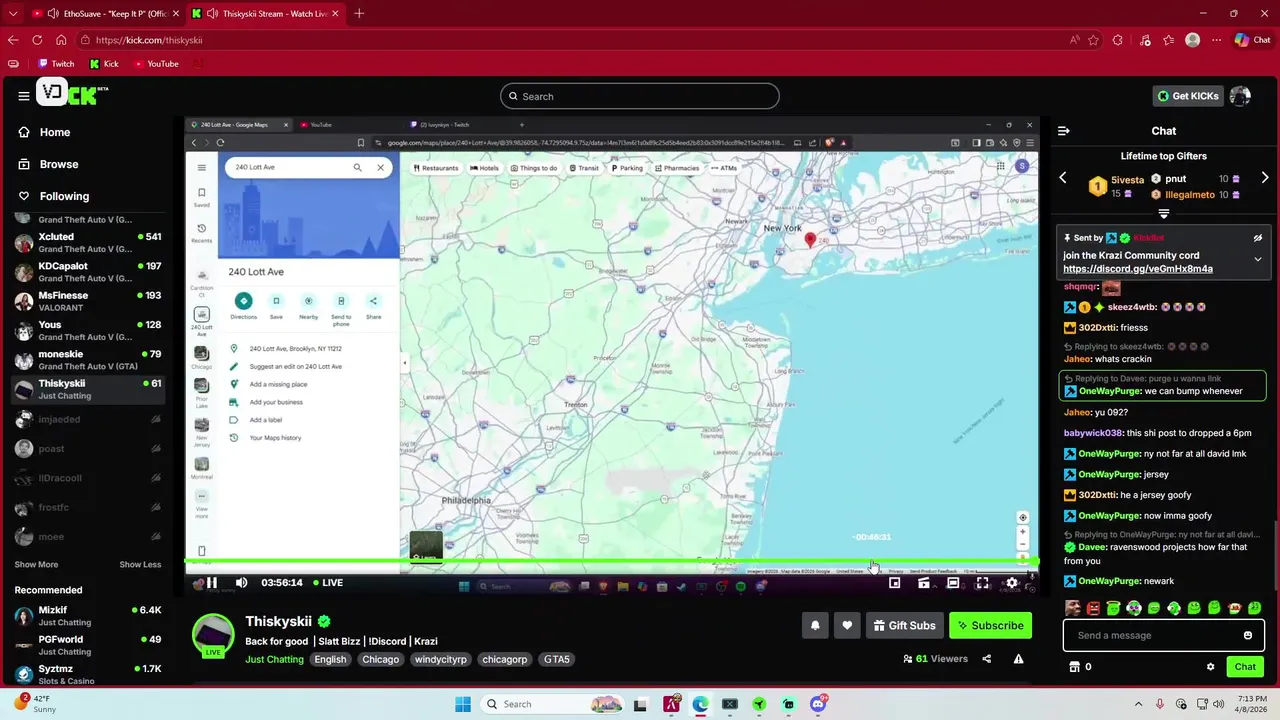
Task: Share the stream via the share icon
Action: coord(987,659)
